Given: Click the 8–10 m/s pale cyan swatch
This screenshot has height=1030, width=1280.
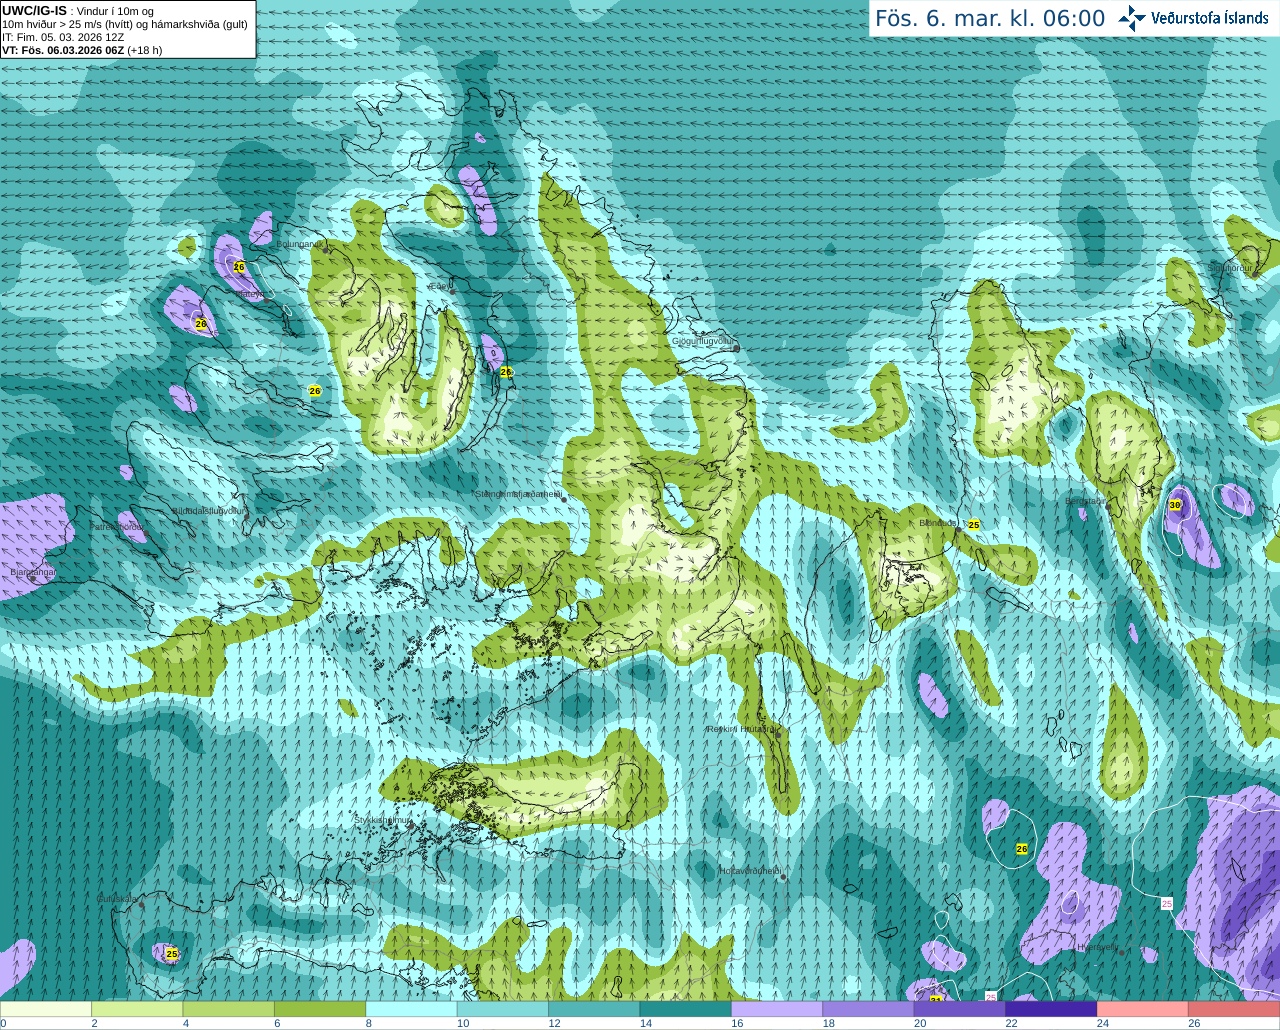Looking at the screenshot, I should coord(412,1009).
